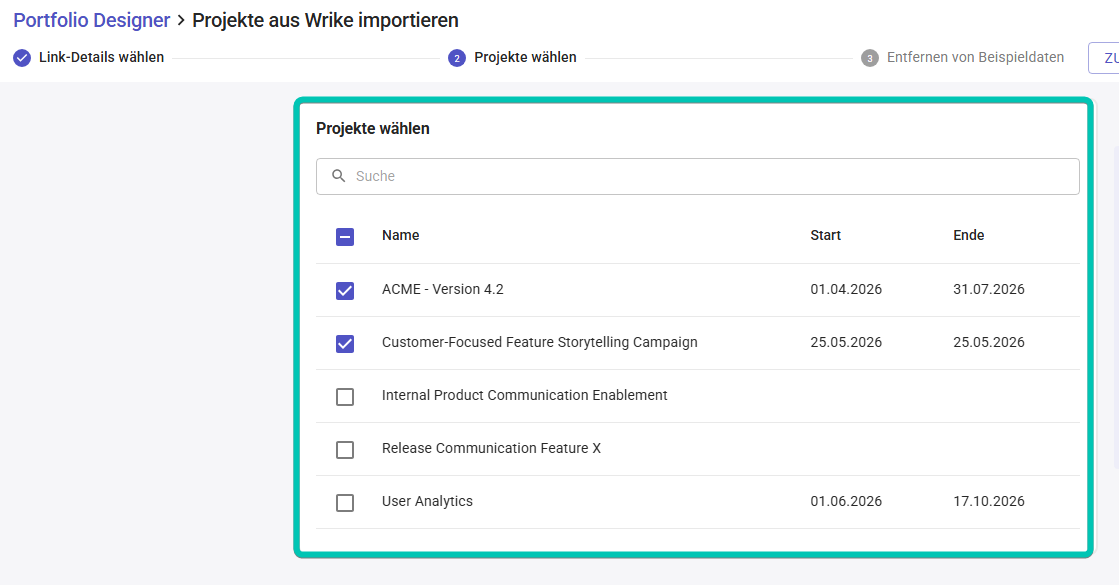Click the magnifier icon in the search field
The image size is (1119, 585).
tap(340, 176)
